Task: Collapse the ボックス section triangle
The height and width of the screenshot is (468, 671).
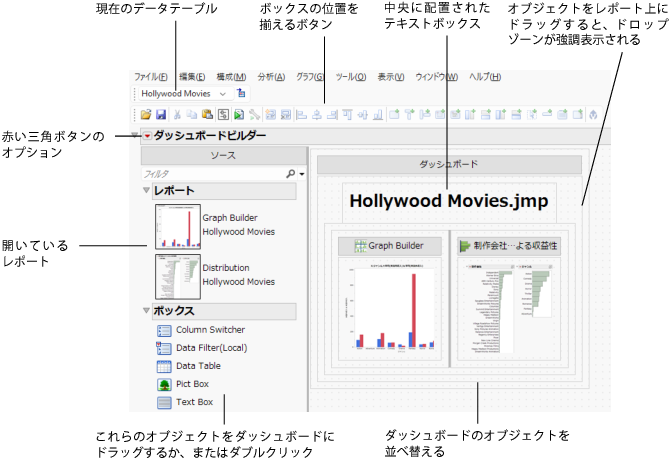Action: coord(146,310)
